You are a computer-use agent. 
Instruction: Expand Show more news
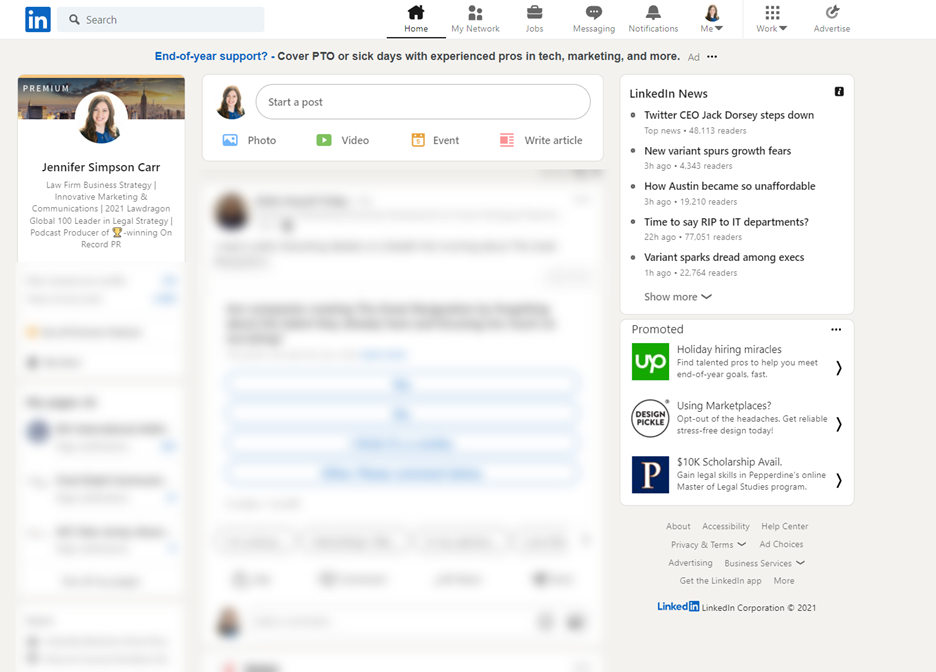tap(678, 297)
